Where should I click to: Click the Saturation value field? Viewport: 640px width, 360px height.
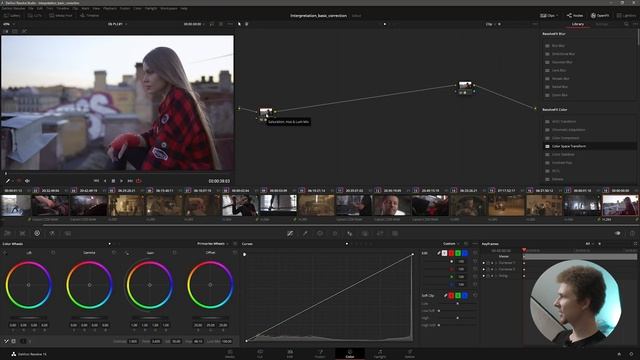(x=176, y=341)
